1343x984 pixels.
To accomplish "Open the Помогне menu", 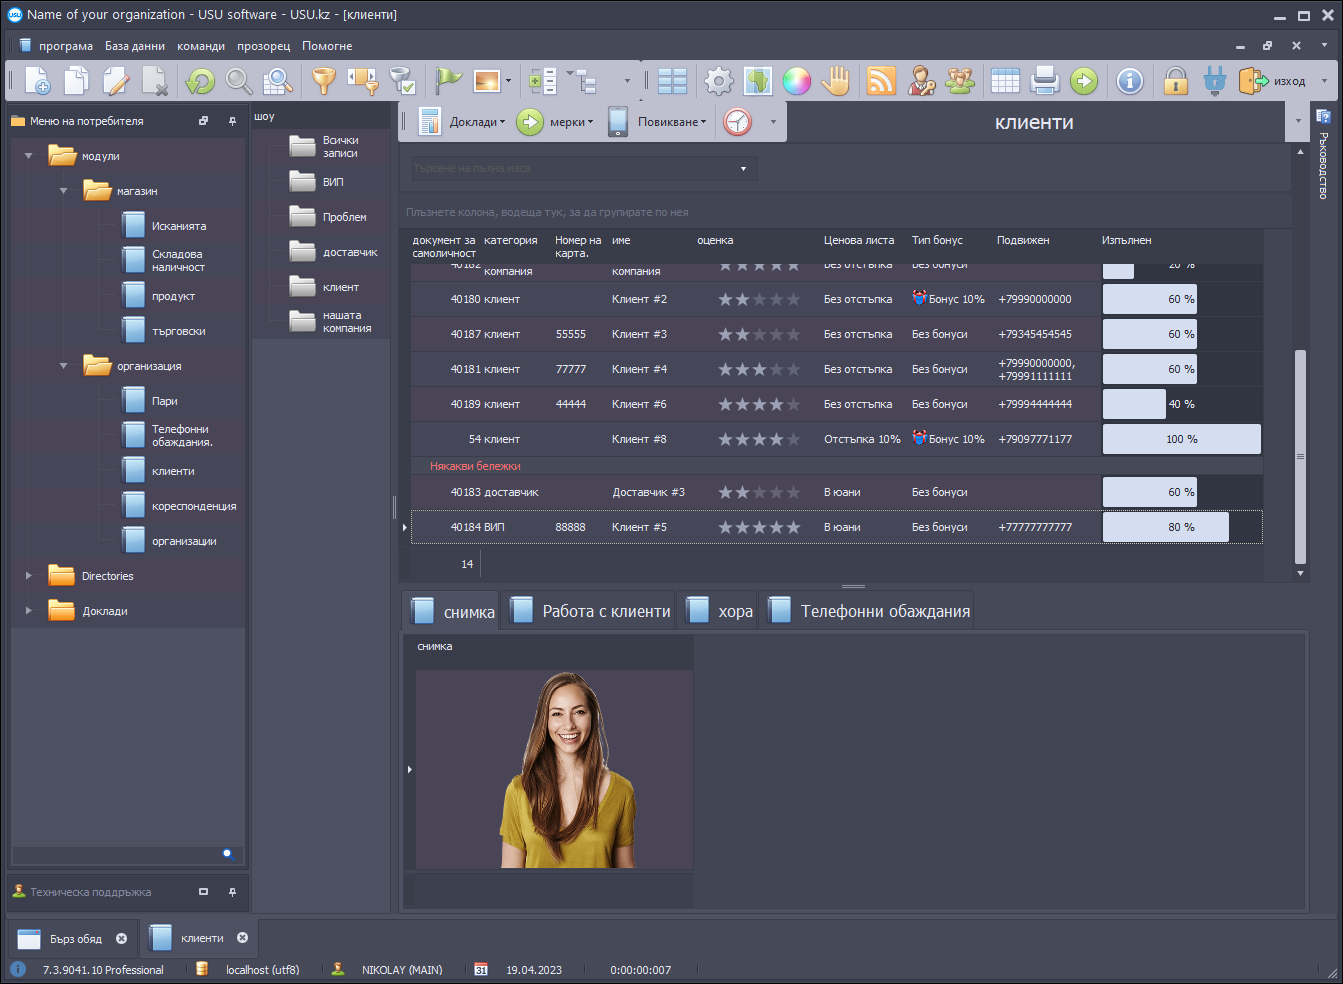I will (327, 46).
